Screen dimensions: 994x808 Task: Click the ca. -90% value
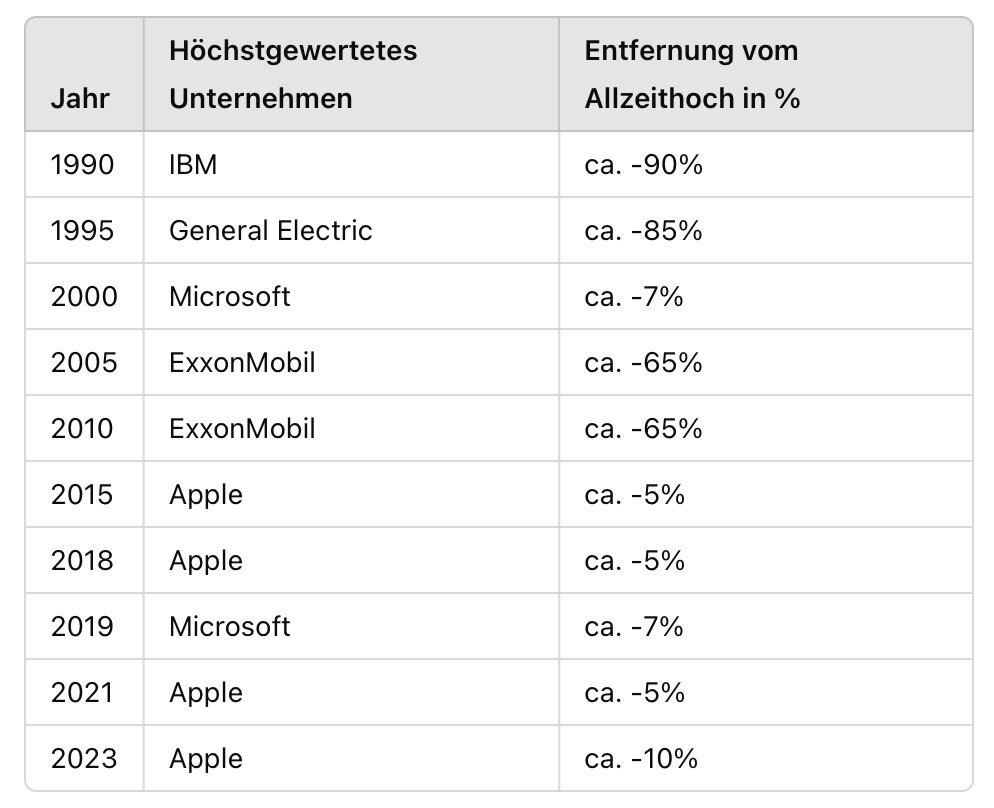click(x=643, y=164)
